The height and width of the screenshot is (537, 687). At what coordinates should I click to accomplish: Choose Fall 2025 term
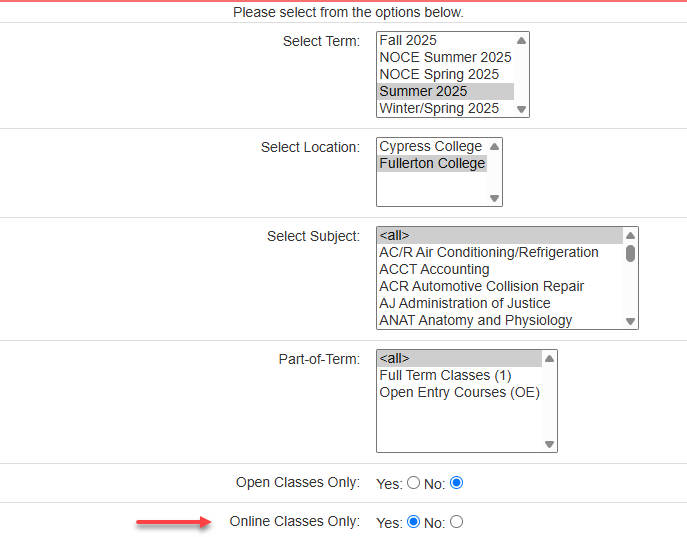pyautogui.click(x=445, y=40)
